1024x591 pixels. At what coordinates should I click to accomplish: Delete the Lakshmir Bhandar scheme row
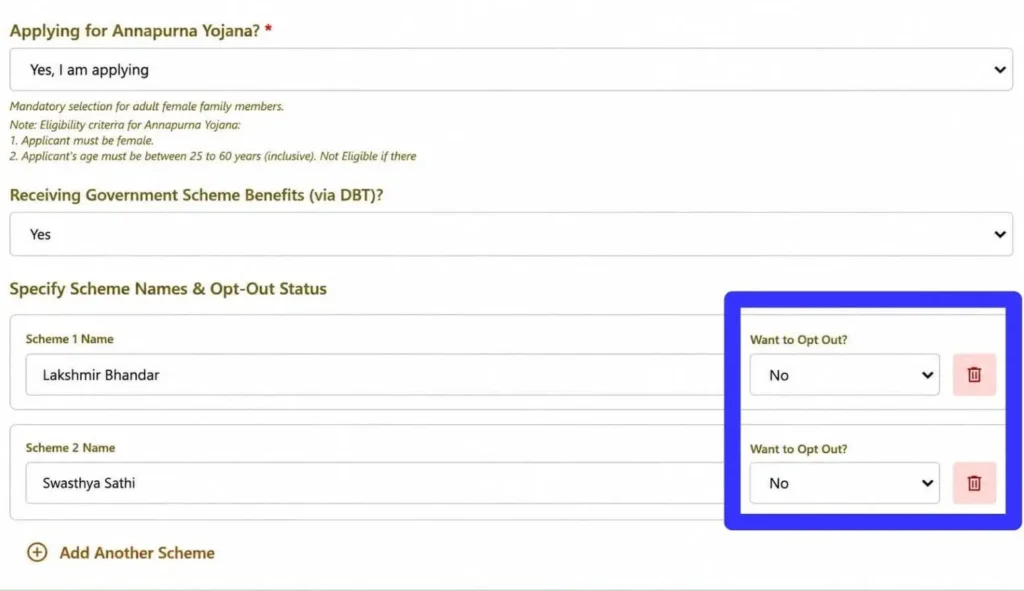[974, 375]
